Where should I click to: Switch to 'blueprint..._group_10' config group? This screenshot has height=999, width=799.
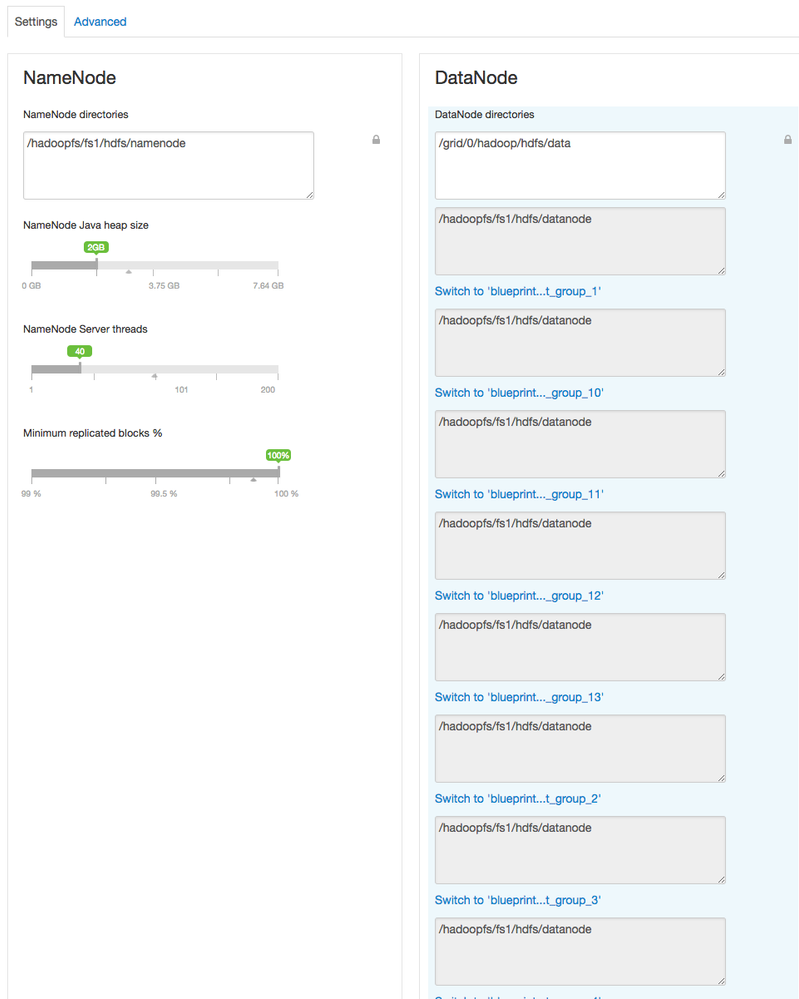[519, 393]
